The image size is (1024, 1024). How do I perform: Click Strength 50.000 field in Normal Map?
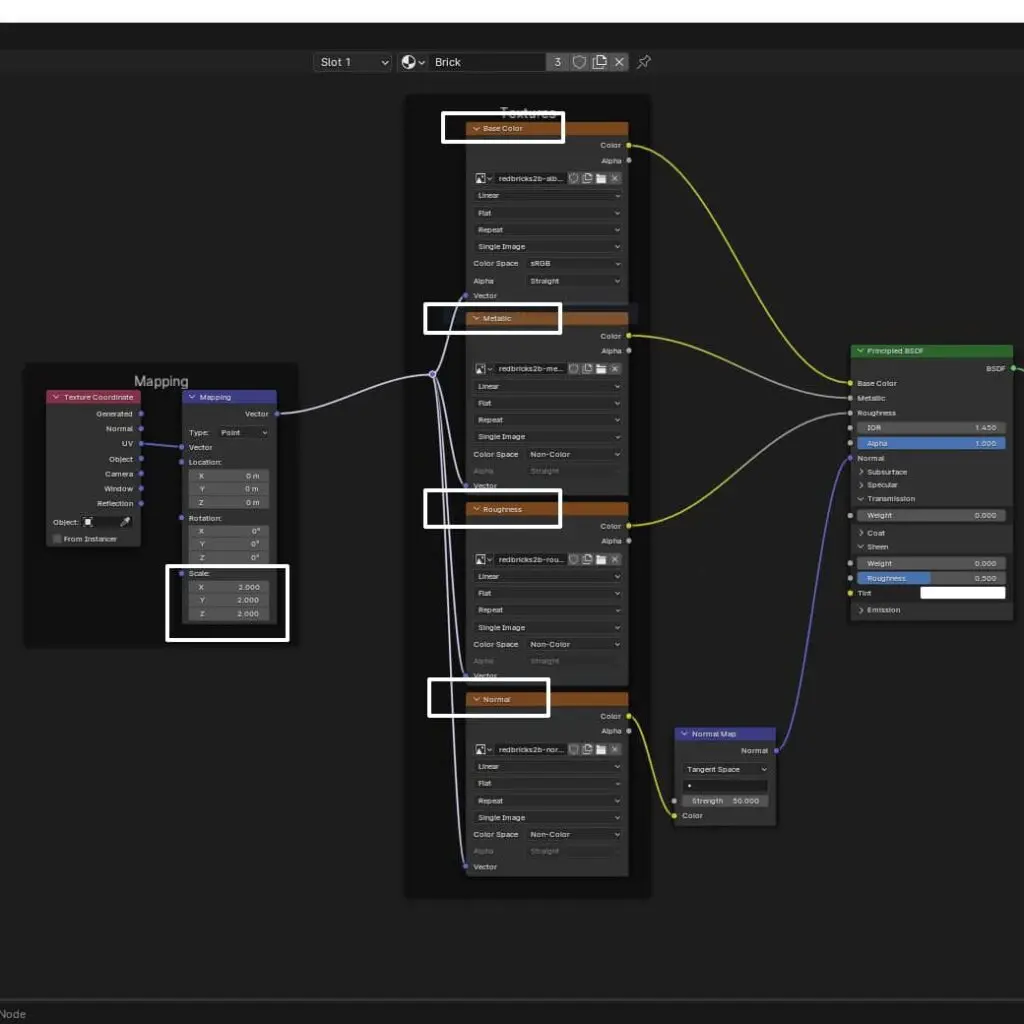tap(726, 801)
